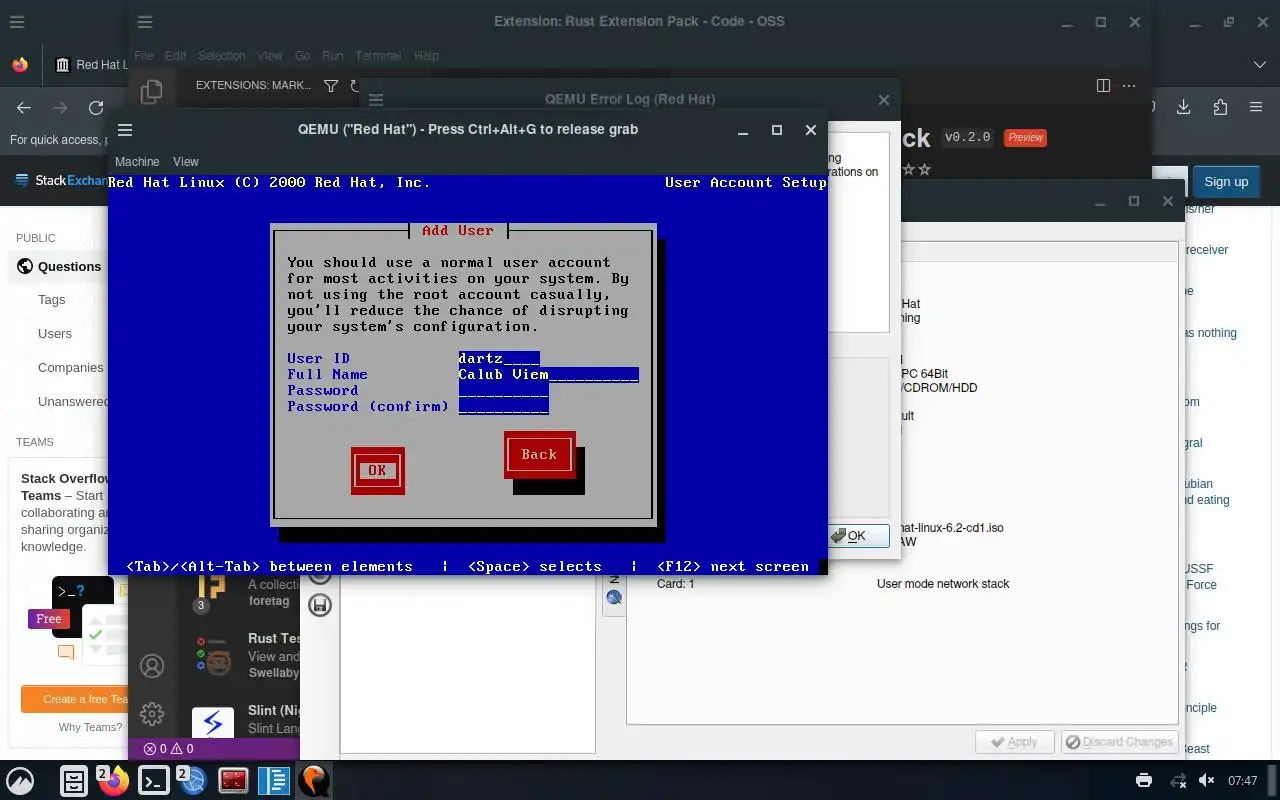Click the clock showing 07:47

[x=1243, y=781]
